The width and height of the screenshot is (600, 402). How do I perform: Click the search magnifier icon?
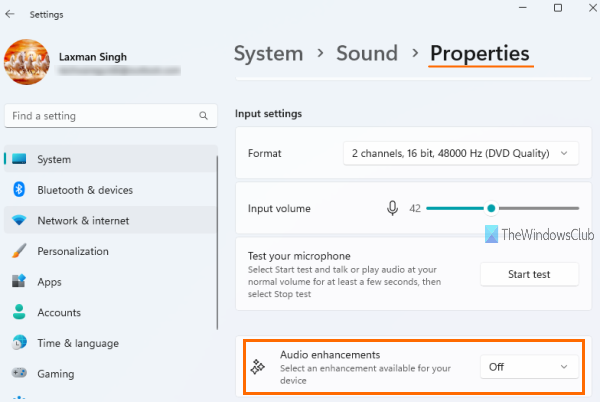point(204,116)
